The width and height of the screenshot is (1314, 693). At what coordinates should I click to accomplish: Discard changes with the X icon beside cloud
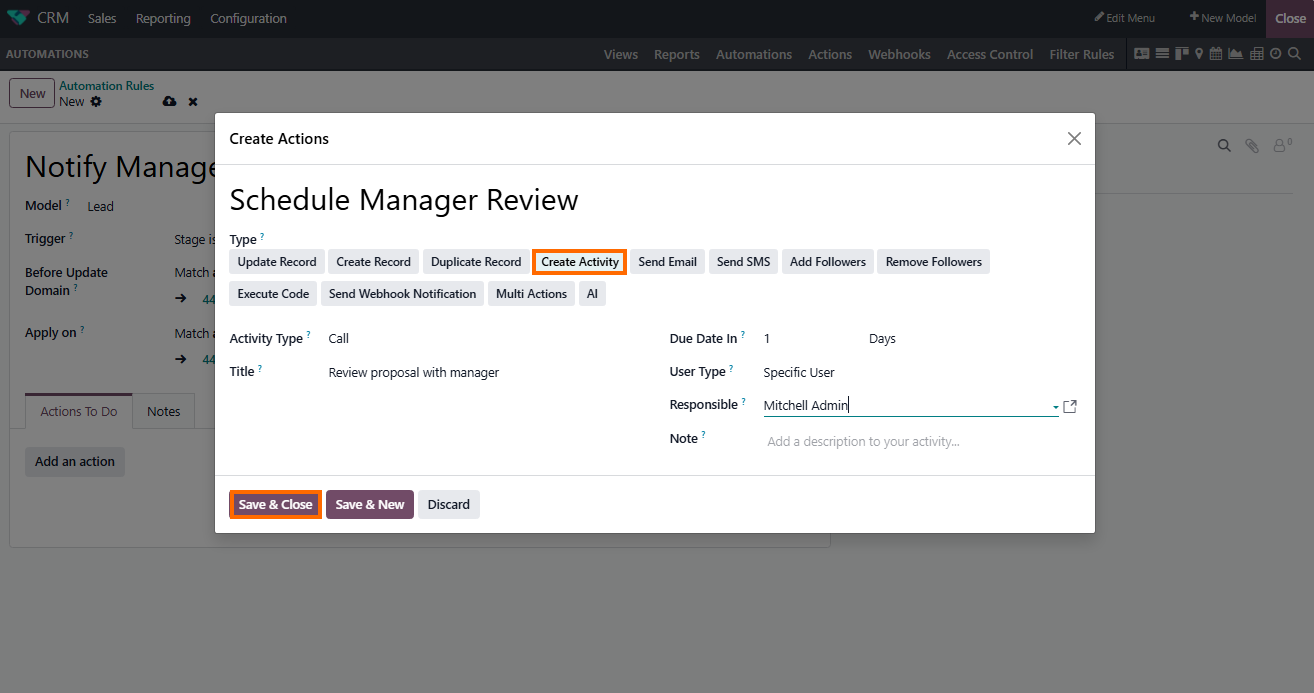coord(193,101)
